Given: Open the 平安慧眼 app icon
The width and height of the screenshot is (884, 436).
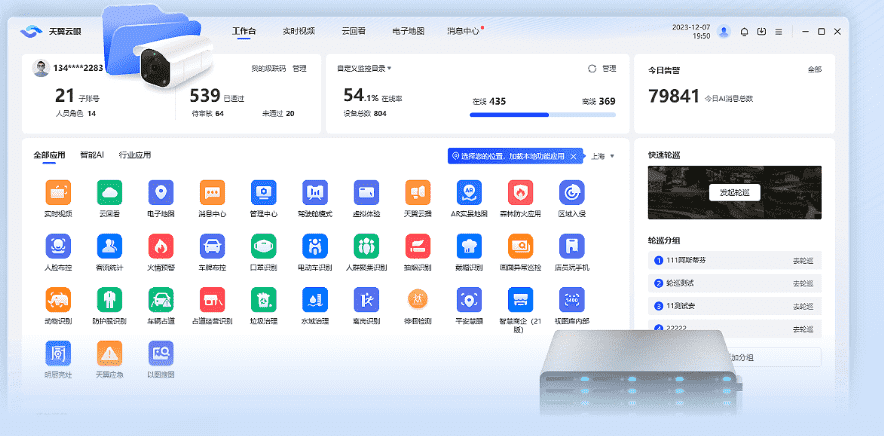Looking at the screenshot, I should point(469,300).
